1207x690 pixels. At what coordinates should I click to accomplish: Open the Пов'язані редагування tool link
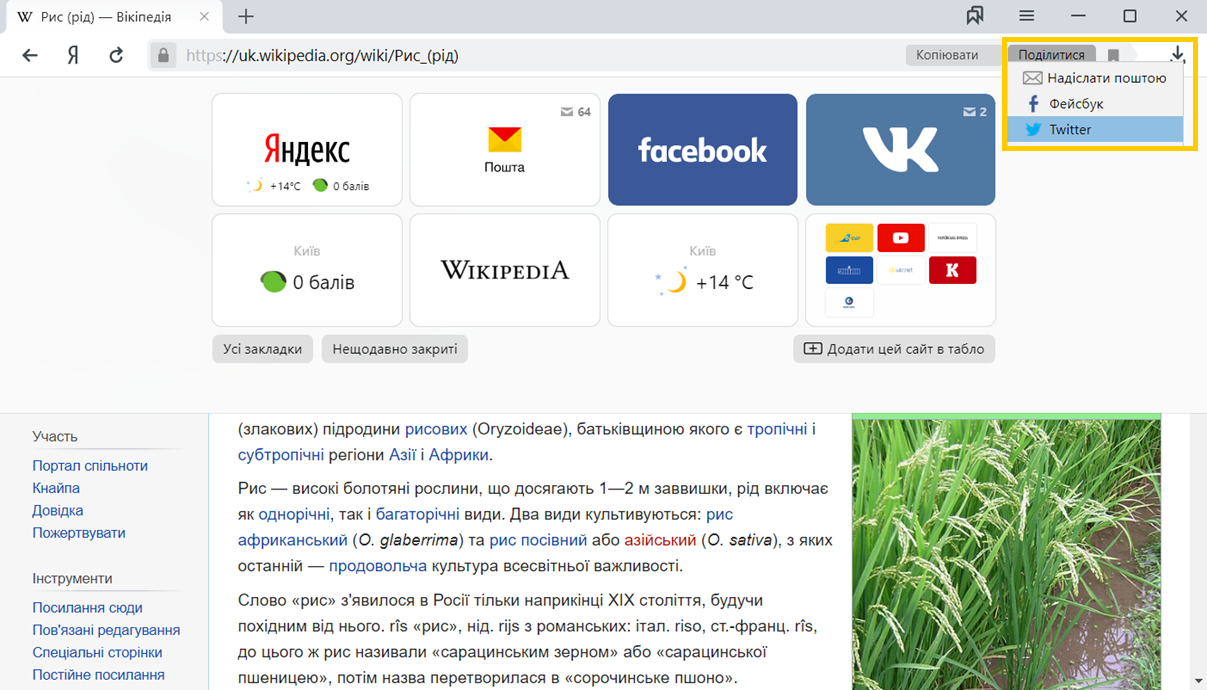(x=106, y=630)
